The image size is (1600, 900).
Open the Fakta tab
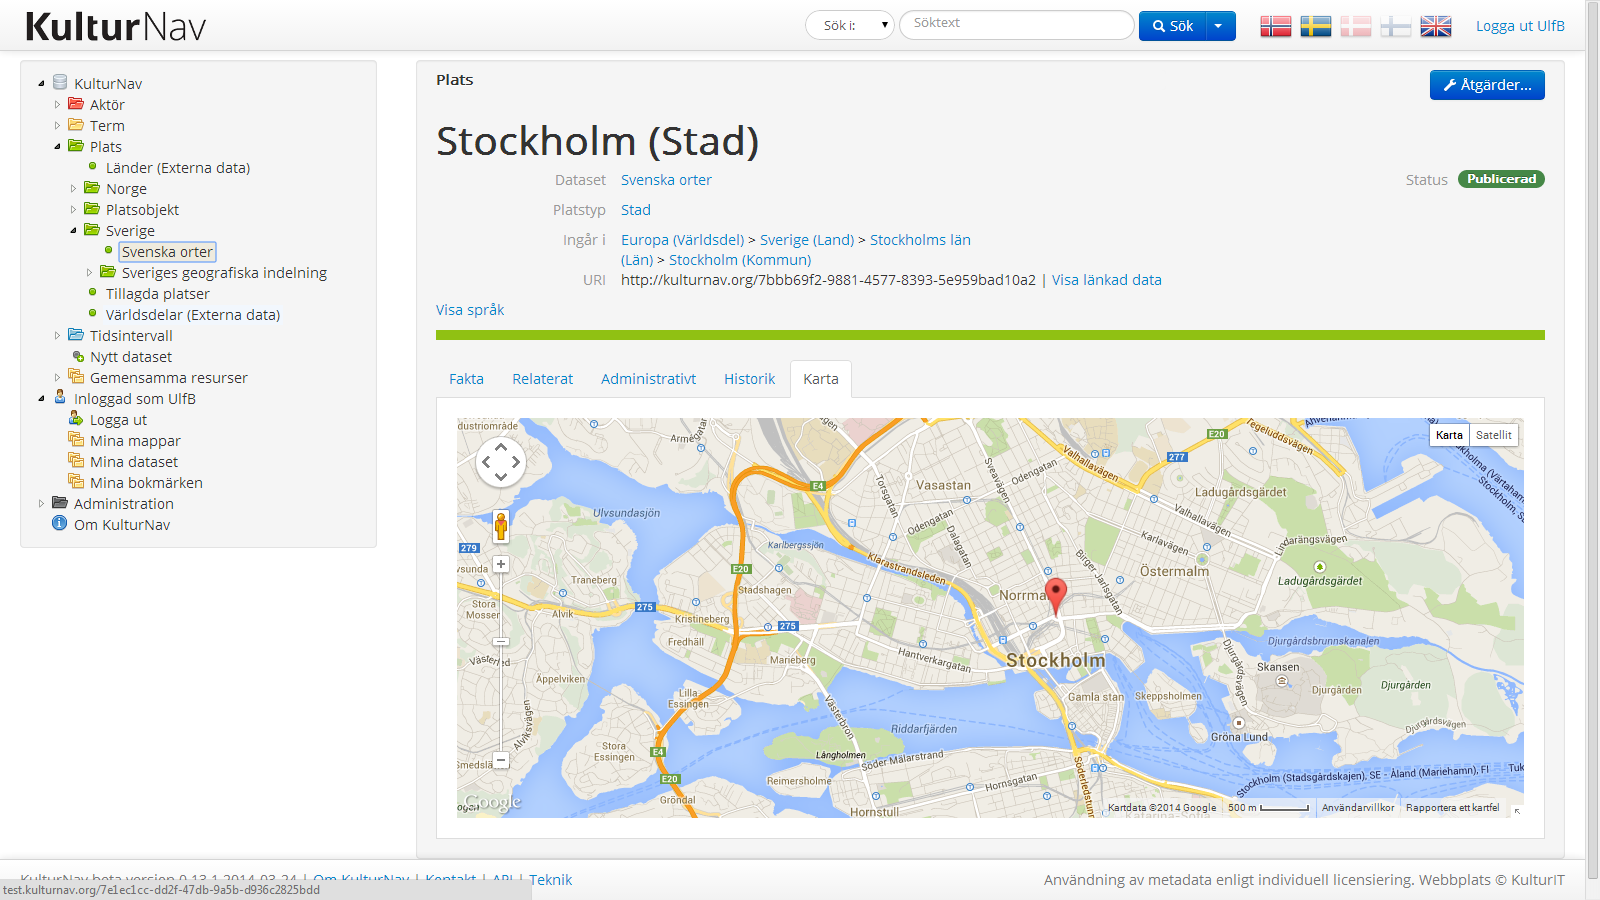466,379
